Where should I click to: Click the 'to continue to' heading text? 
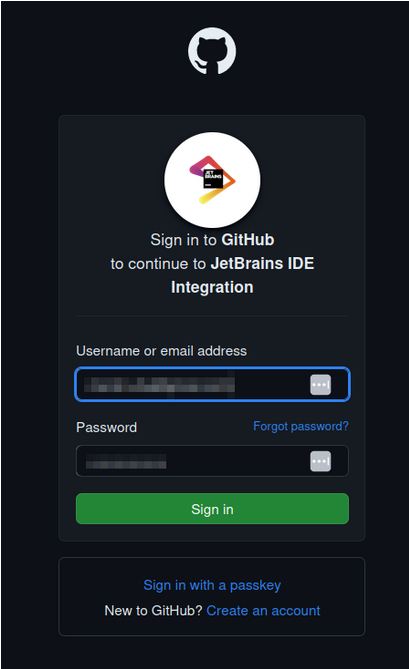coord(158,264)
